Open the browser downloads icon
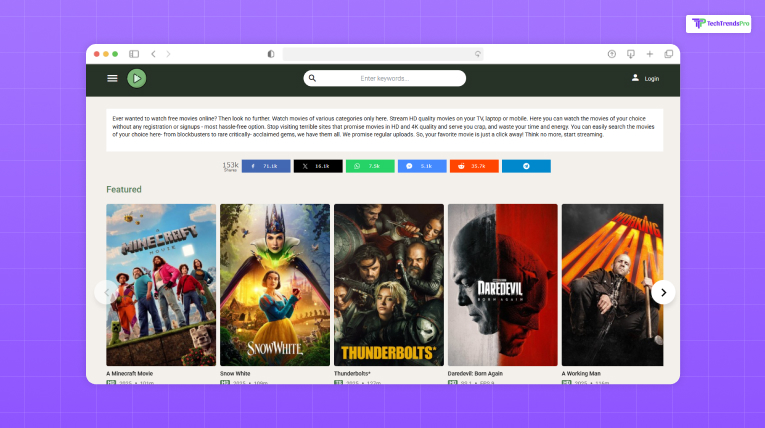Viewport: 765px width, 428px height. [630, 54]
